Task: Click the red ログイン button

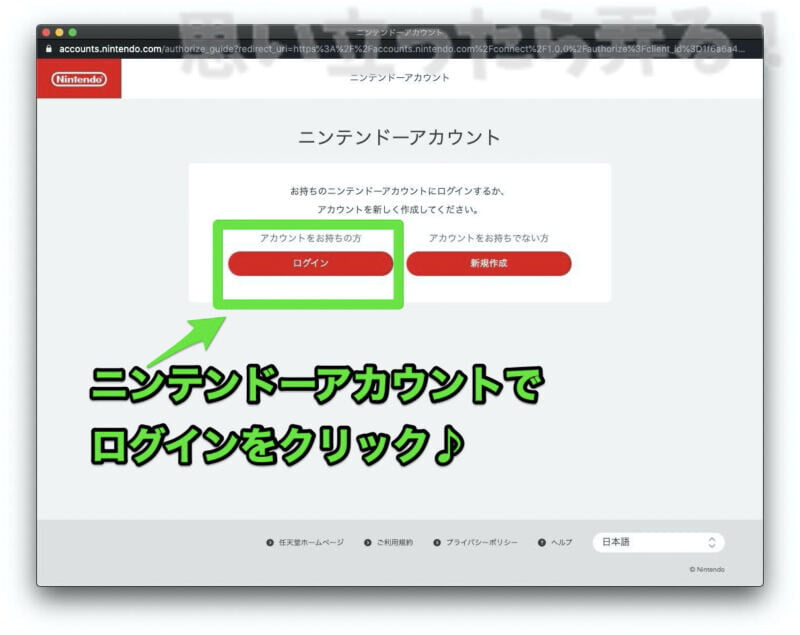Action: pyautogui.click(x=310, y=263)
